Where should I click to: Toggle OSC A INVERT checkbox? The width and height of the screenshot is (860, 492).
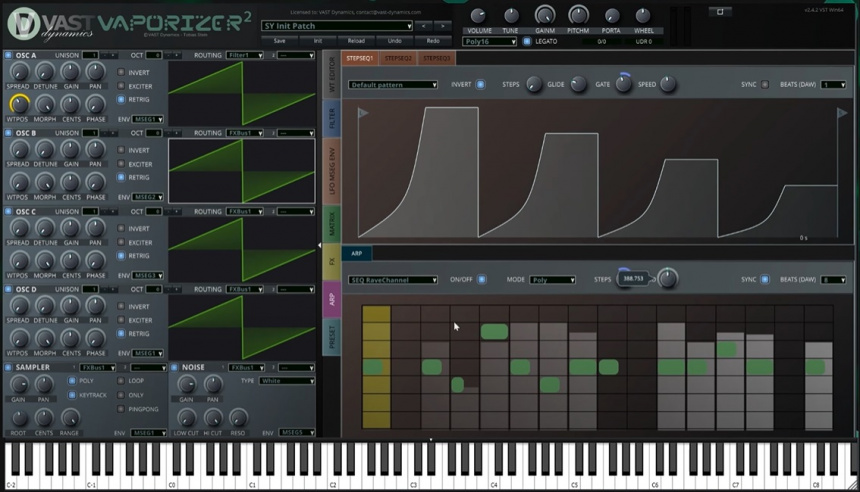point(121,72)
